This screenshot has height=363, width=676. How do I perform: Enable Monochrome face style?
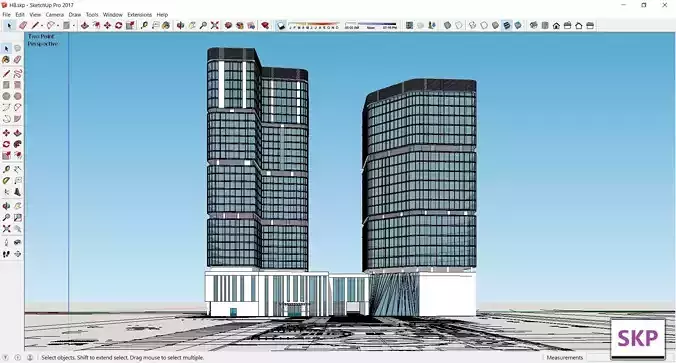coord(518,25)
